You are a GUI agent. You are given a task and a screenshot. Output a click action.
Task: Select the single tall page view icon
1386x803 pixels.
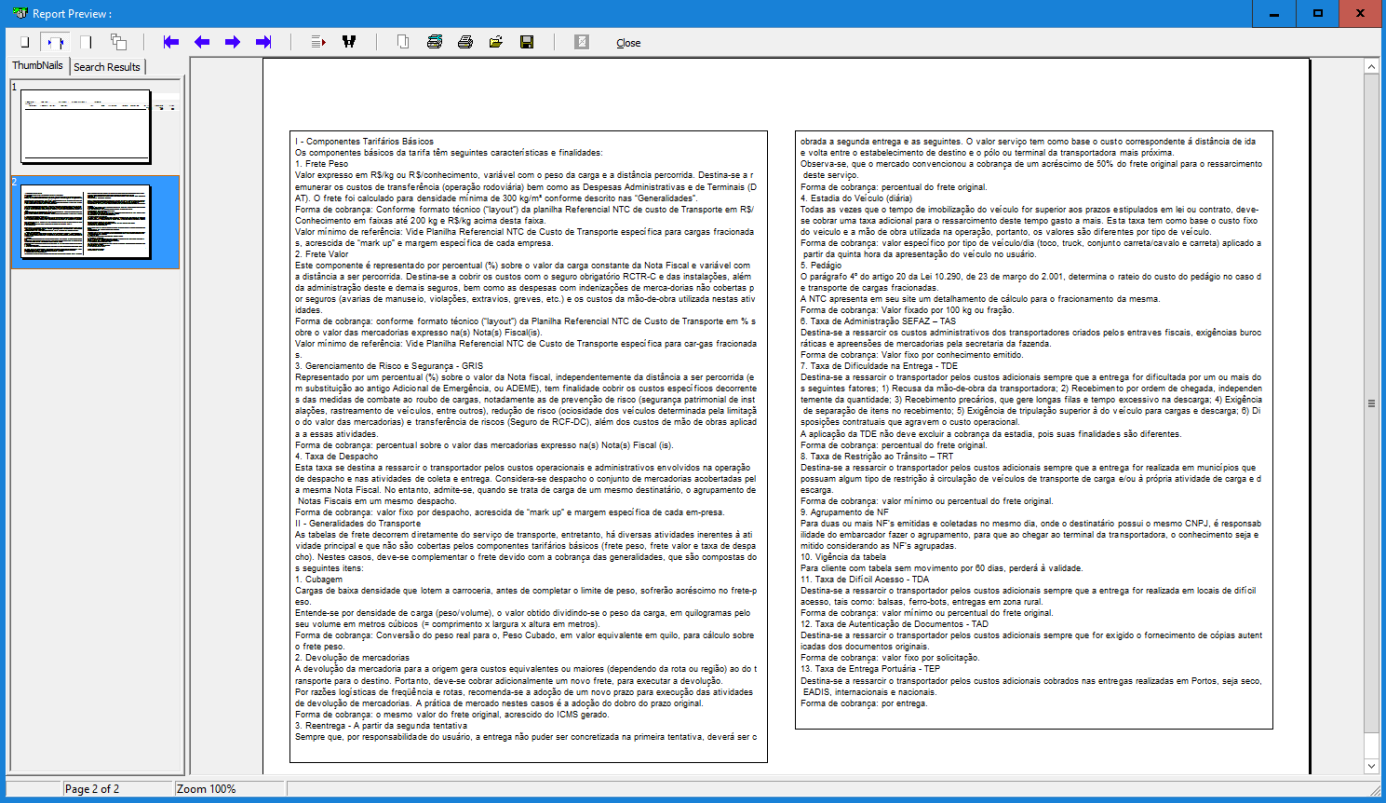[86, 42]
